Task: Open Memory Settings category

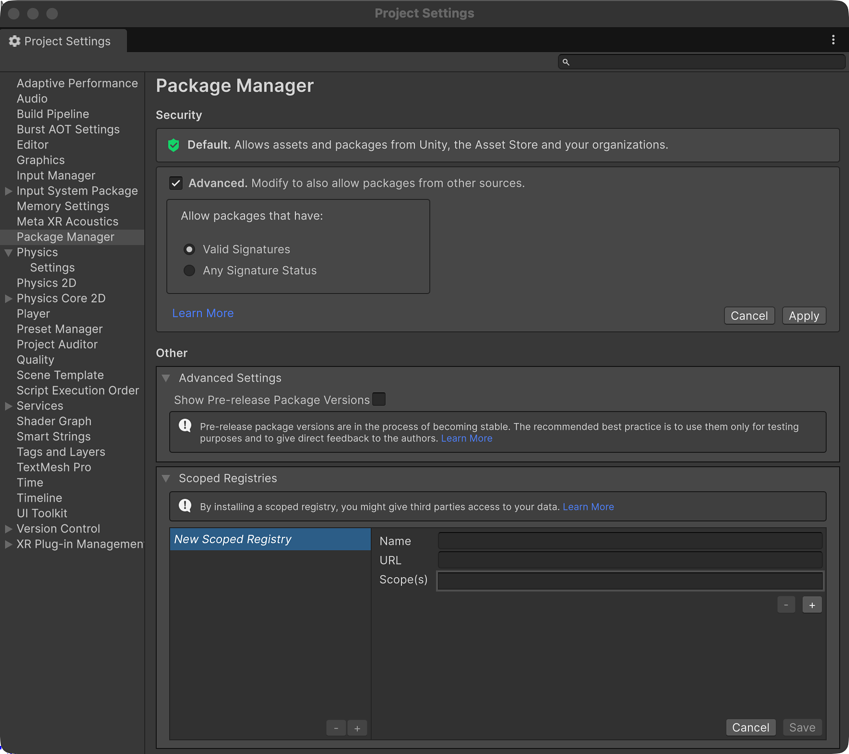Action: point(63,206)
